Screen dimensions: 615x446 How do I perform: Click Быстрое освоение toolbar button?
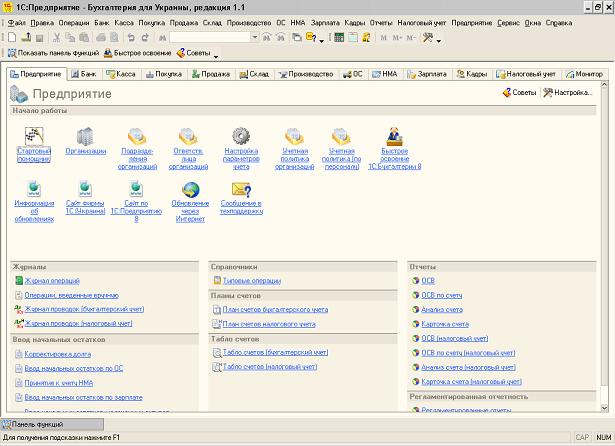pyautogui.click(x=138, y=53)
